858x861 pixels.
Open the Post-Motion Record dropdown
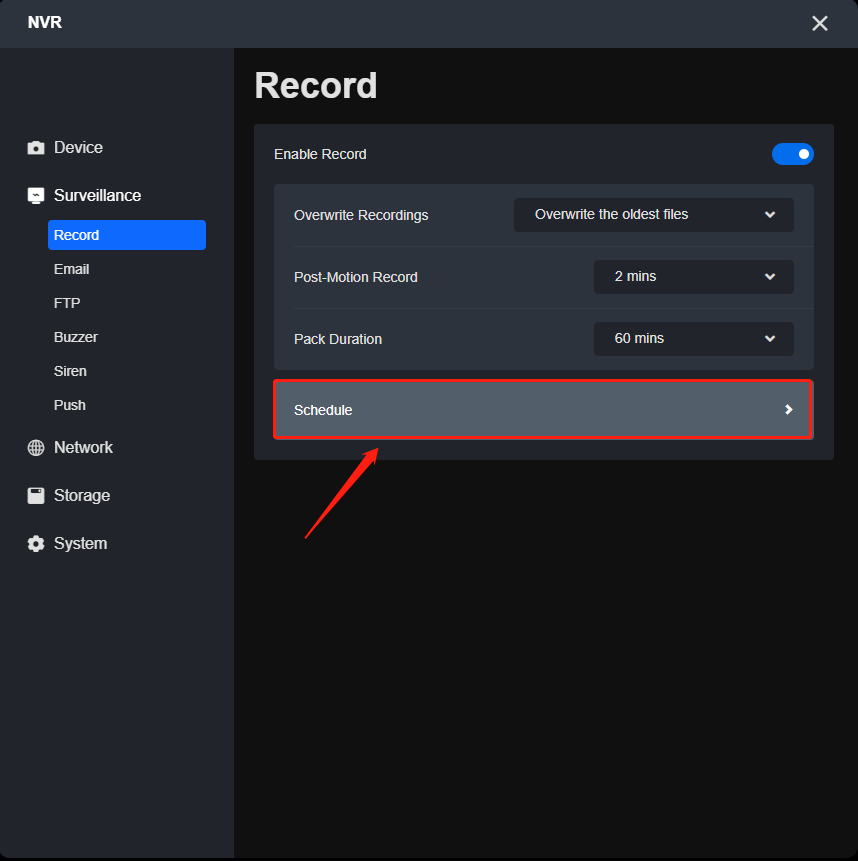(x=693, y=276)
